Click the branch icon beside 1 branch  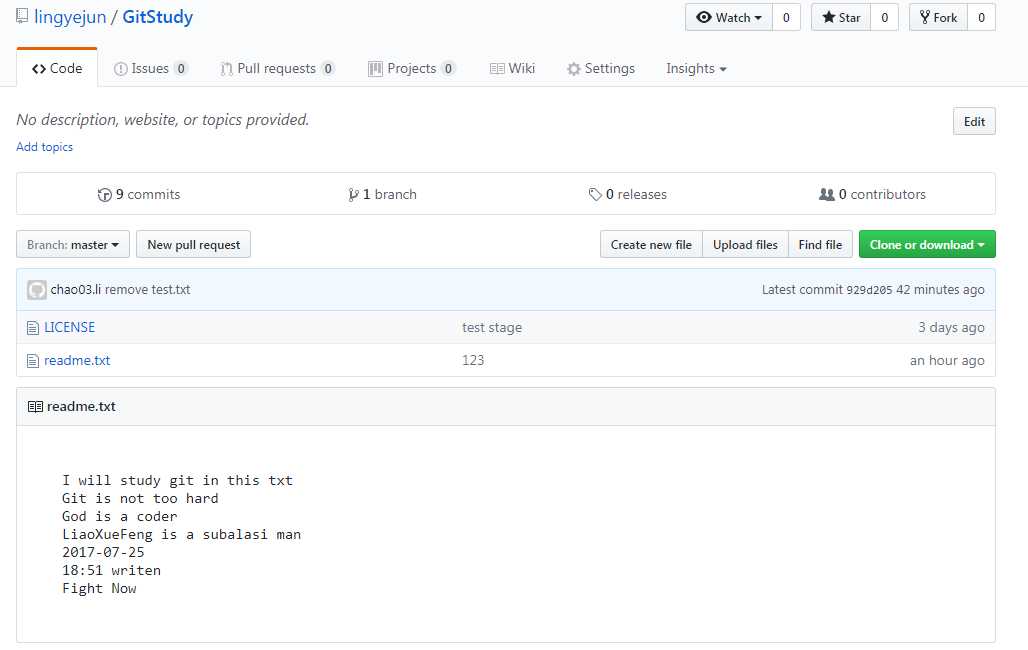(x=353, y=195)
